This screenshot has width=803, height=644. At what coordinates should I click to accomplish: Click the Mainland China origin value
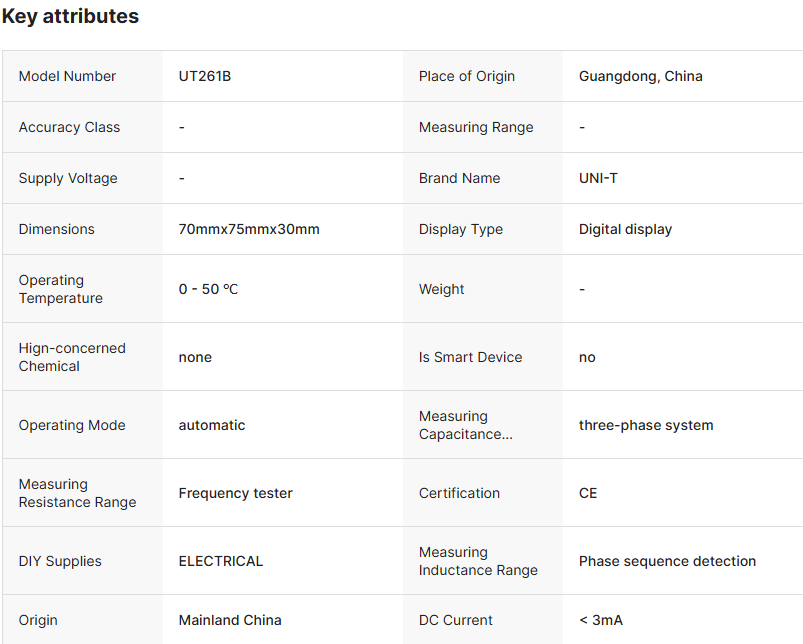click(x=230, y=620)
